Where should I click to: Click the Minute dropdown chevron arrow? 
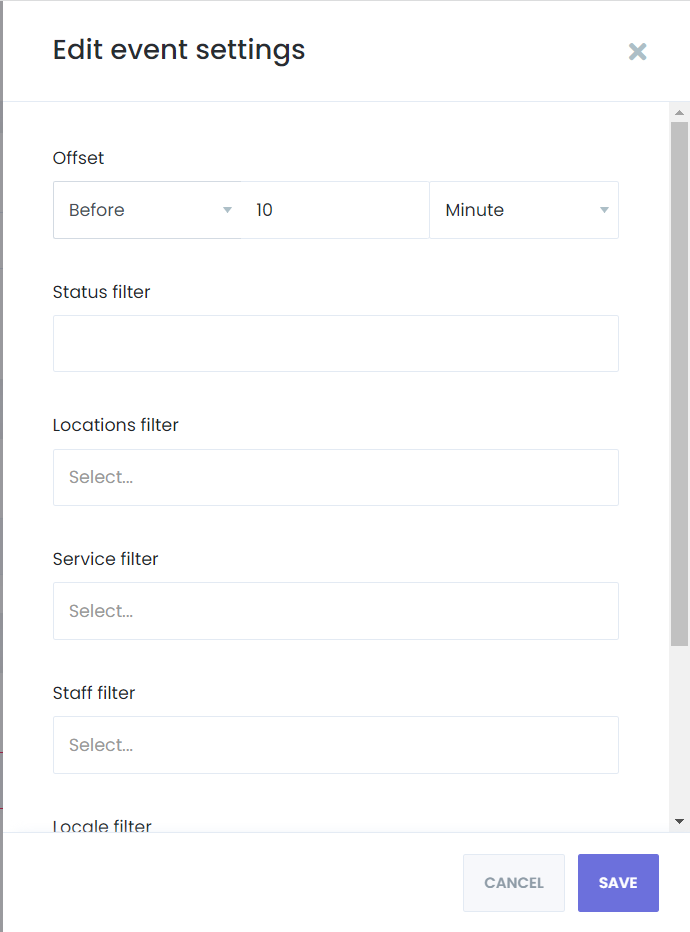tap(604, 210)
